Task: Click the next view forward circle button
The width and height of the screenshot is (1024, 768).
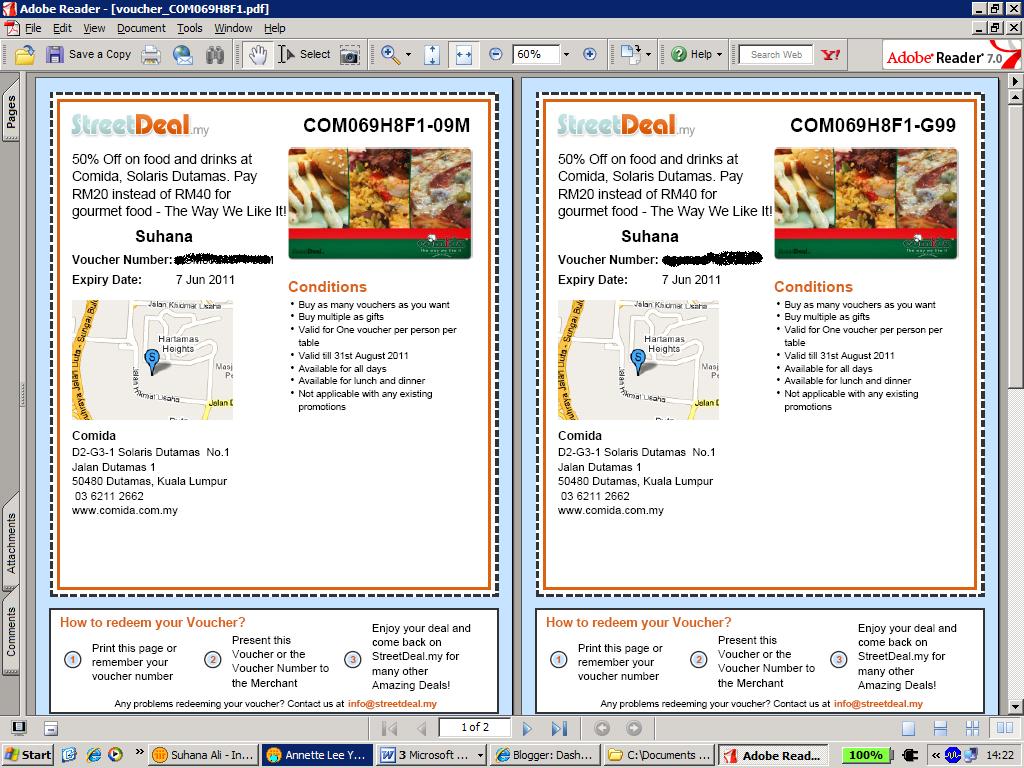Action: 633,728
